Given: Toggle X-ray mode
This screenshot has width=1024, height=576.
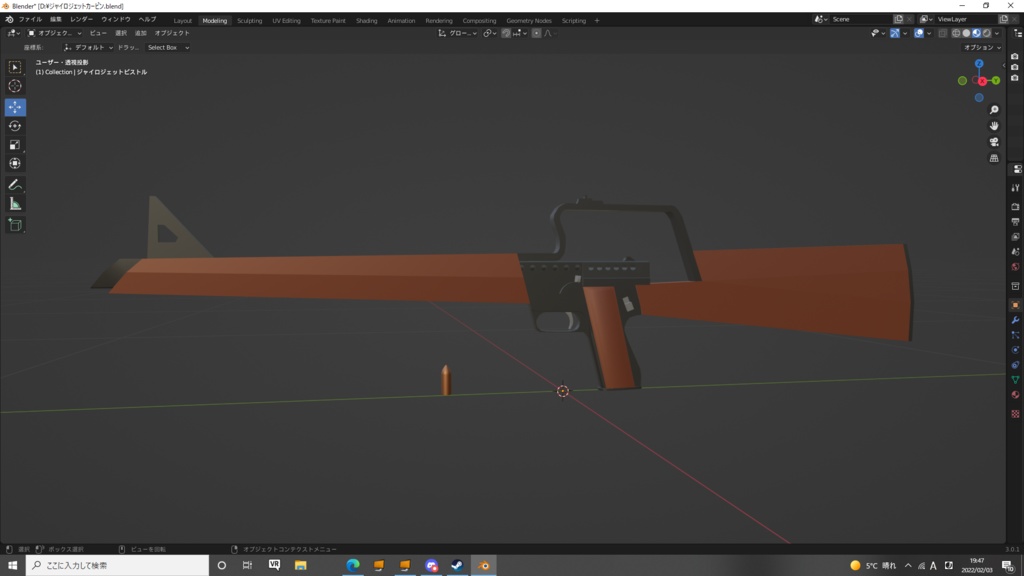Looking at the screenshot, I should (942, 33).
